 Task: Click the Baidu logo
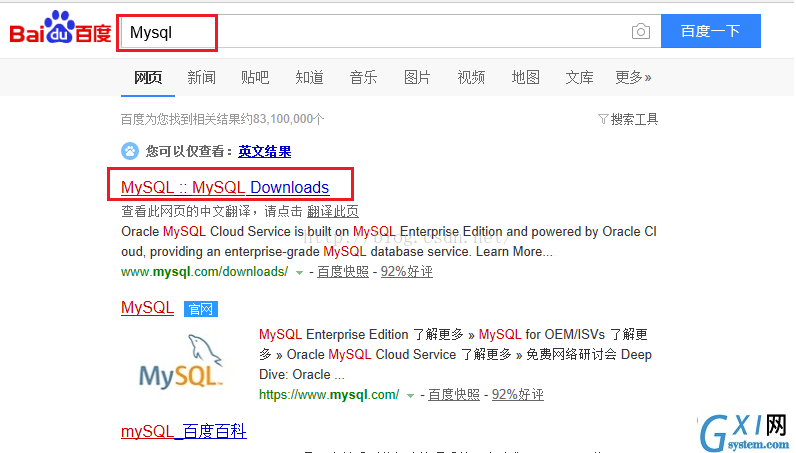pos(60,28)
